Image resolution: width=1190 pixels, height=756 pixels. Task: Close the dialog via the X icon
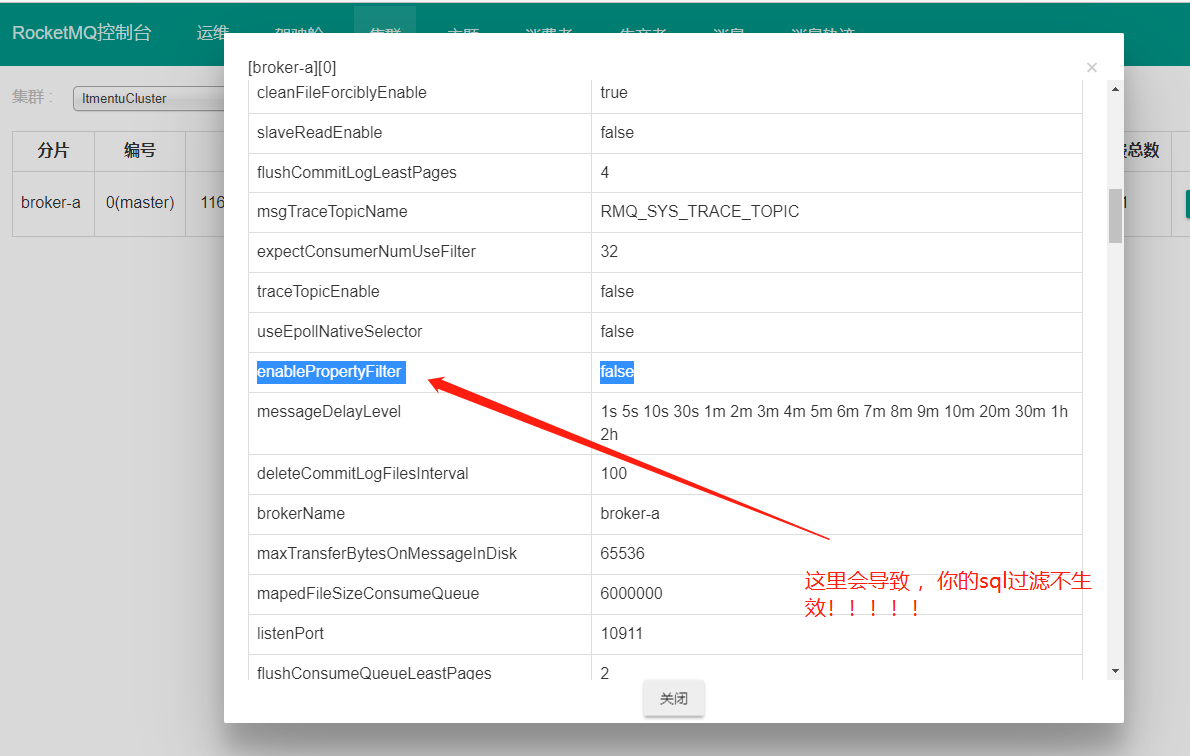coord(1091,67)
